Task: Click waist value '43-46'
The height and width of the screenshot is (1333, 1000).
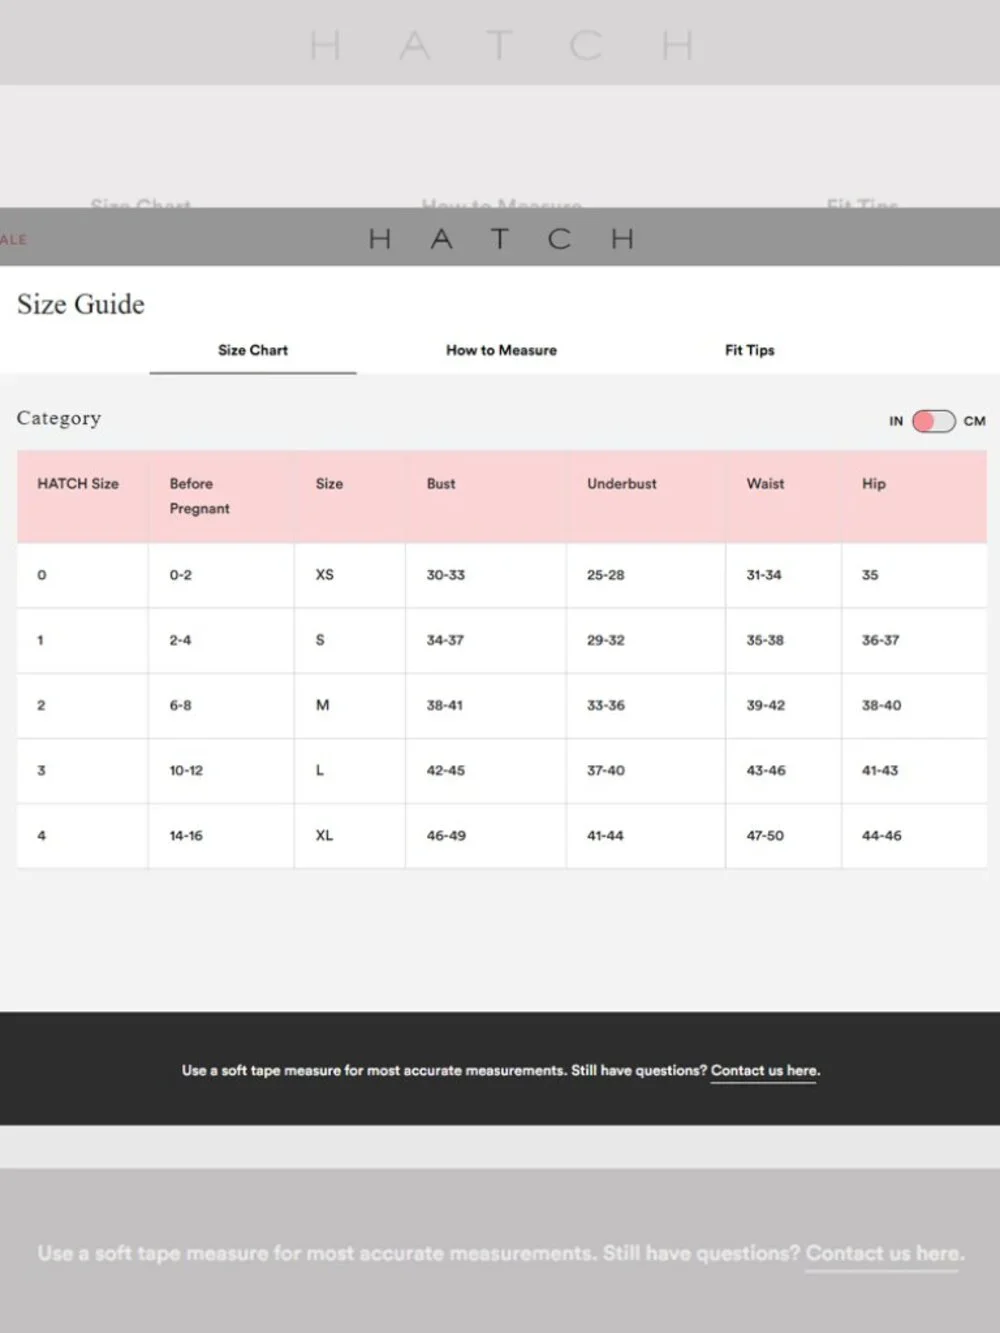Action: (765, 770)
